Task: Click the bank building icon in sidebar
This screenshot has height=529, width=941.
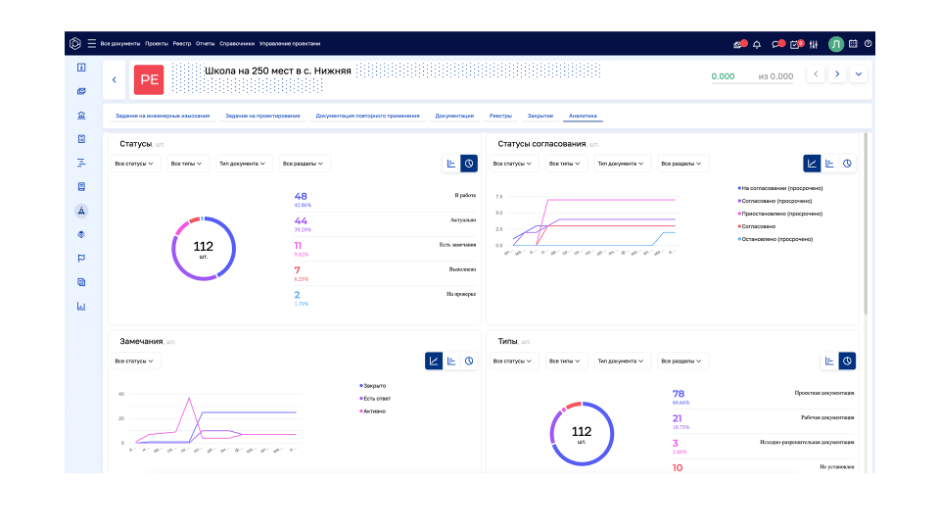Action: (x=81, y=115)
